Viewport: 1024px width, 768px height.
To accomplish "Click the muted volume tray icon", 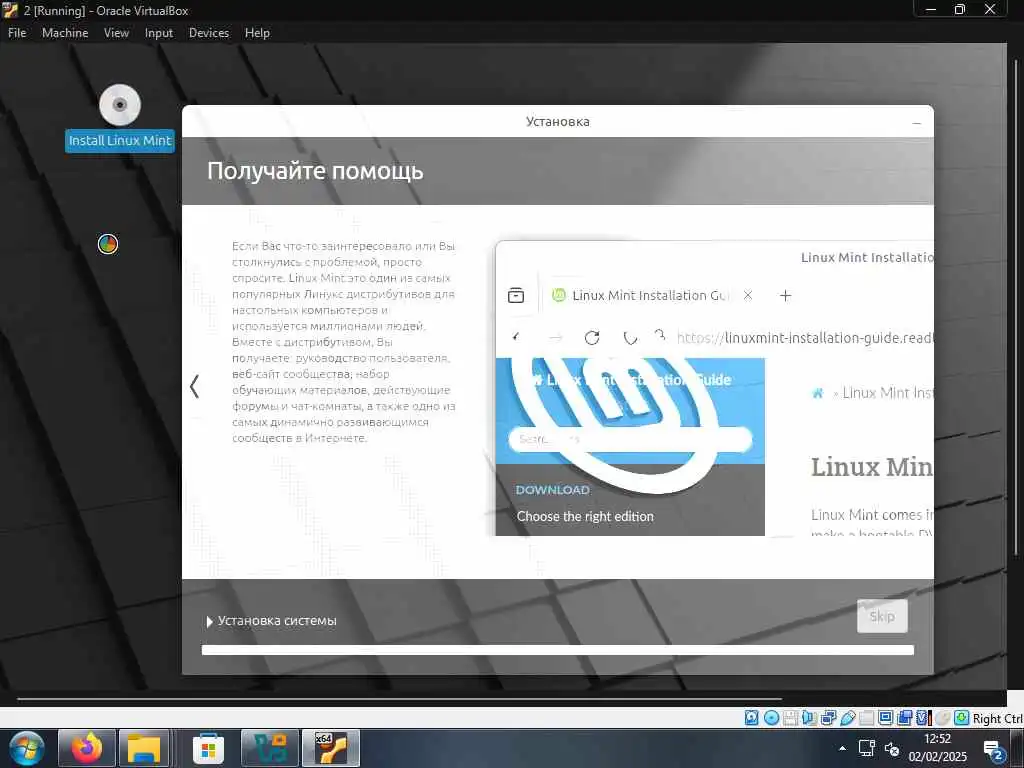I will click(x=892, y=748).
